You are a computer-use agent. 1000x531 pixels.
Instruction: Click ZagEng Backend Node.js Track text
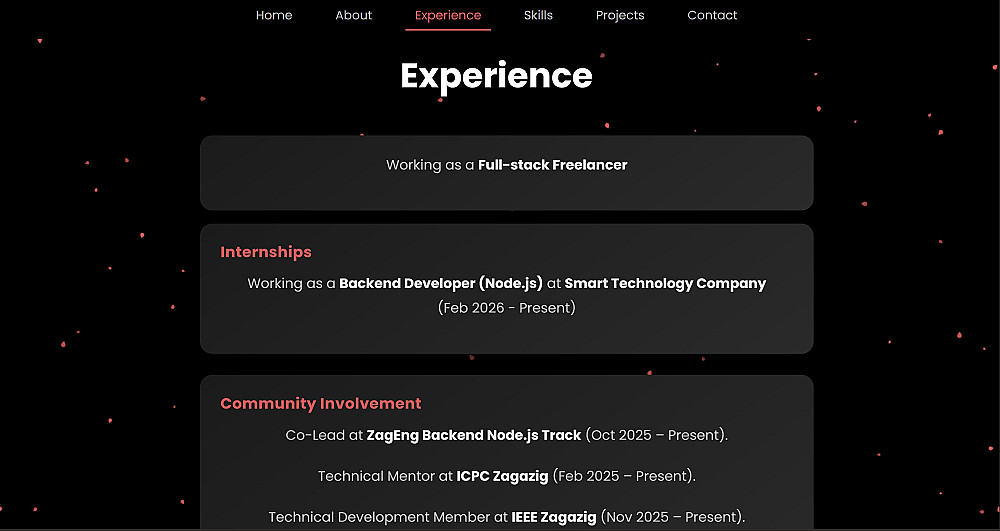[473, 435]
